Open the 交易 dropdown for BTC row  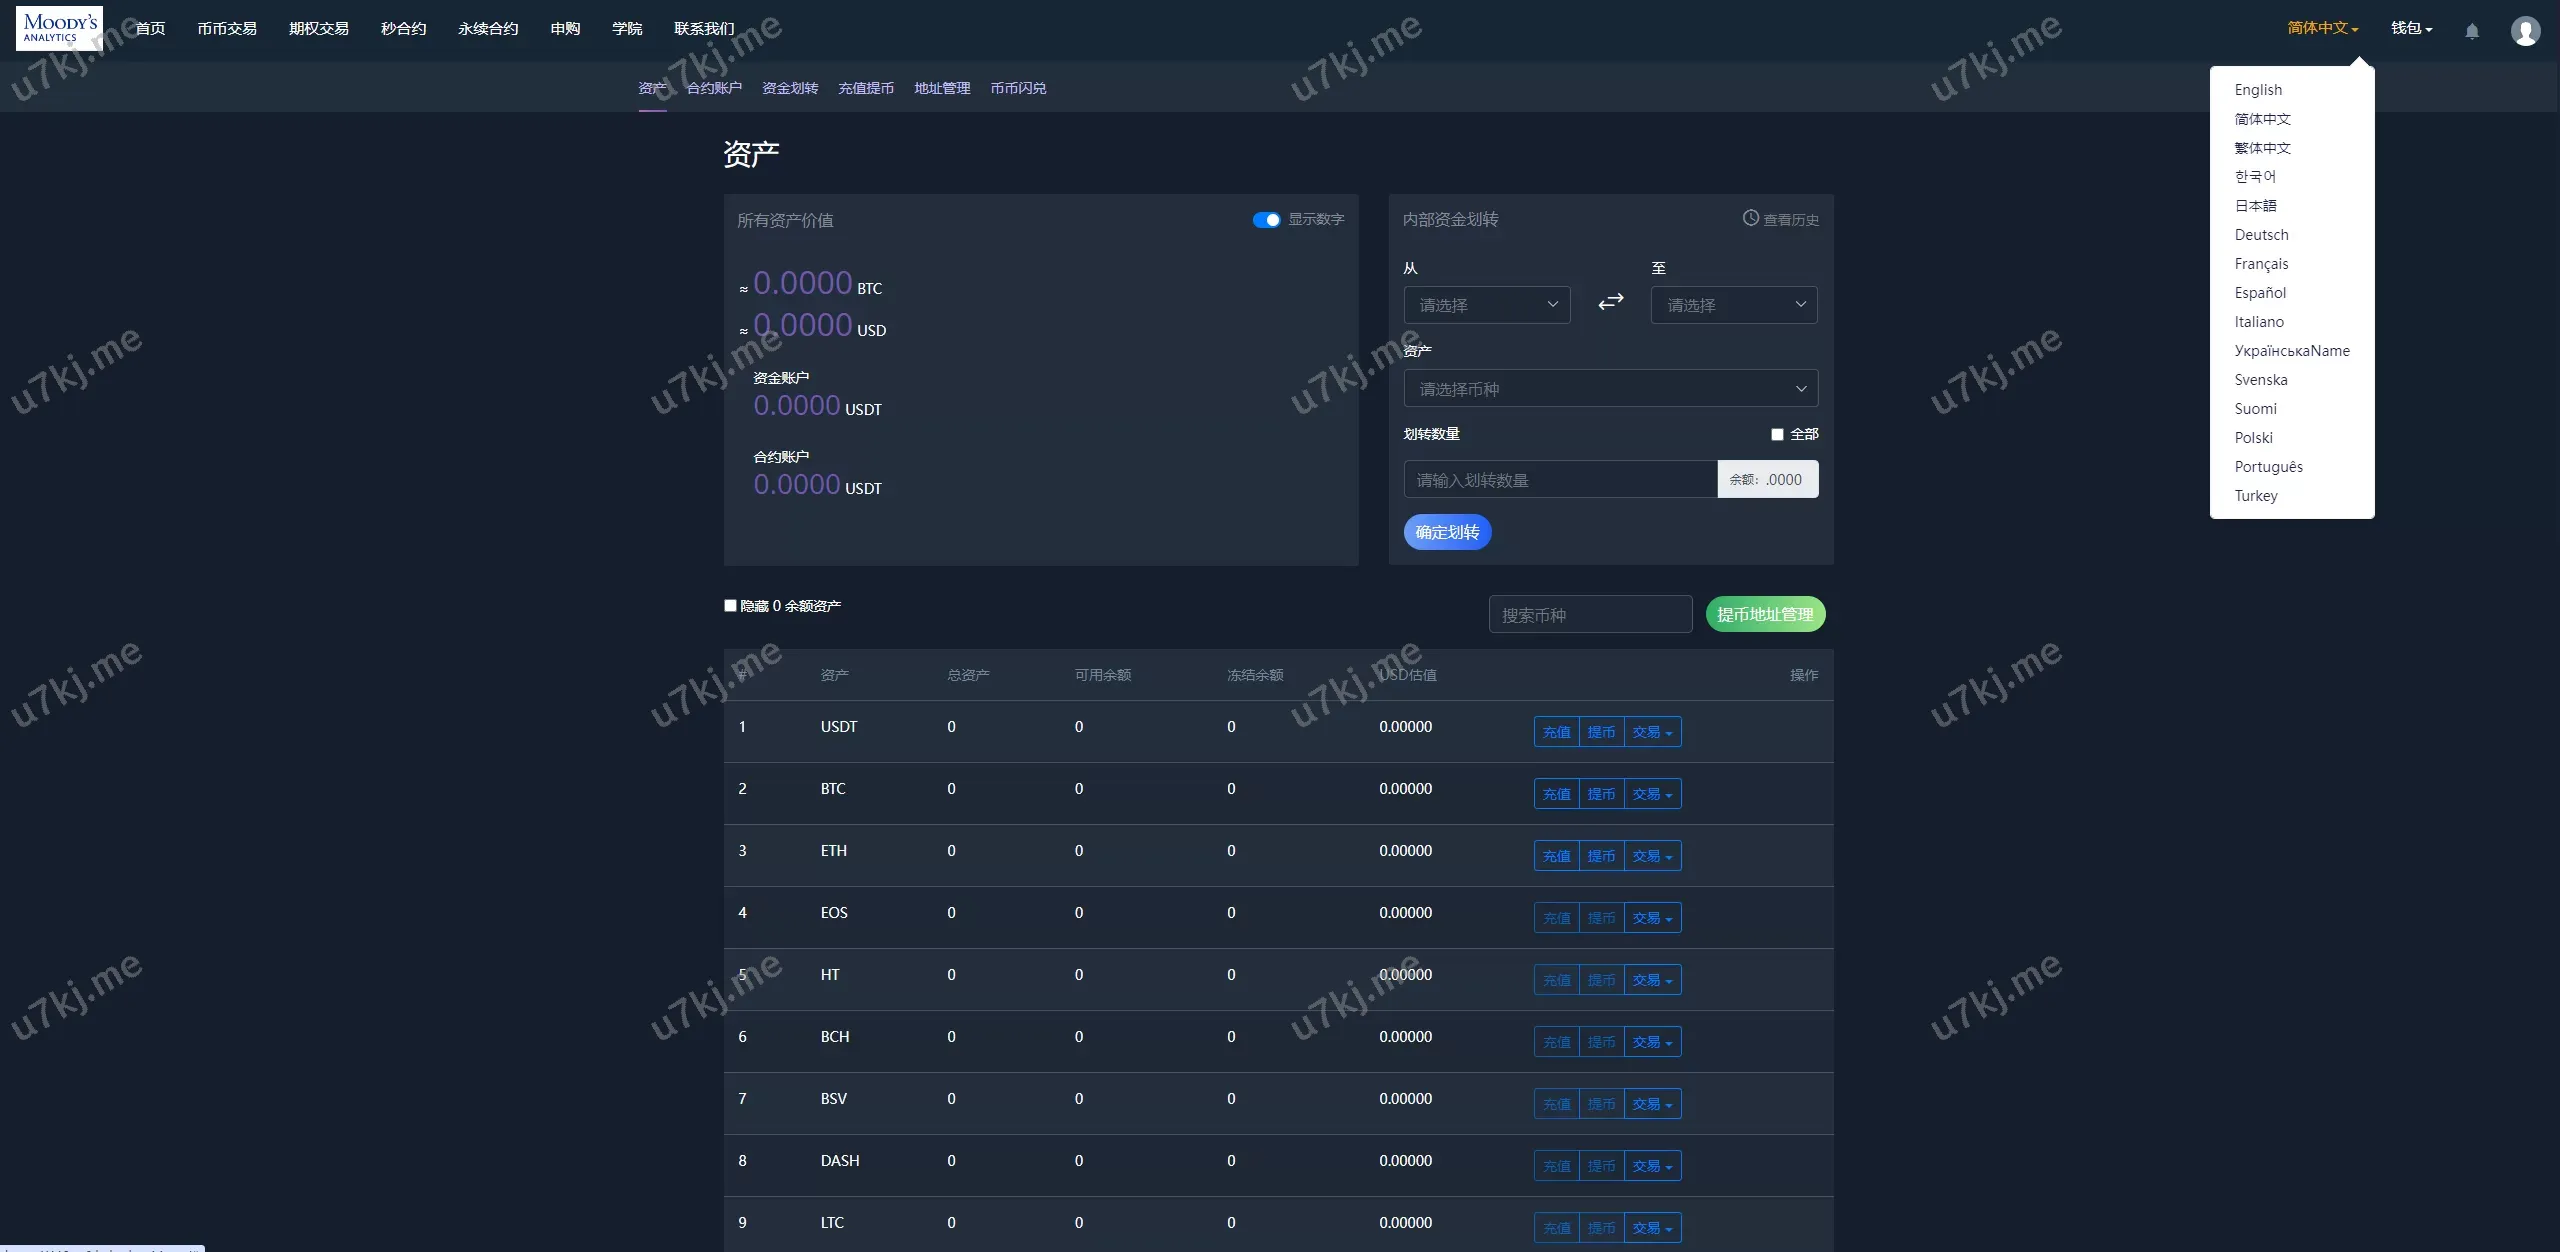click(x=1652, y=794)
